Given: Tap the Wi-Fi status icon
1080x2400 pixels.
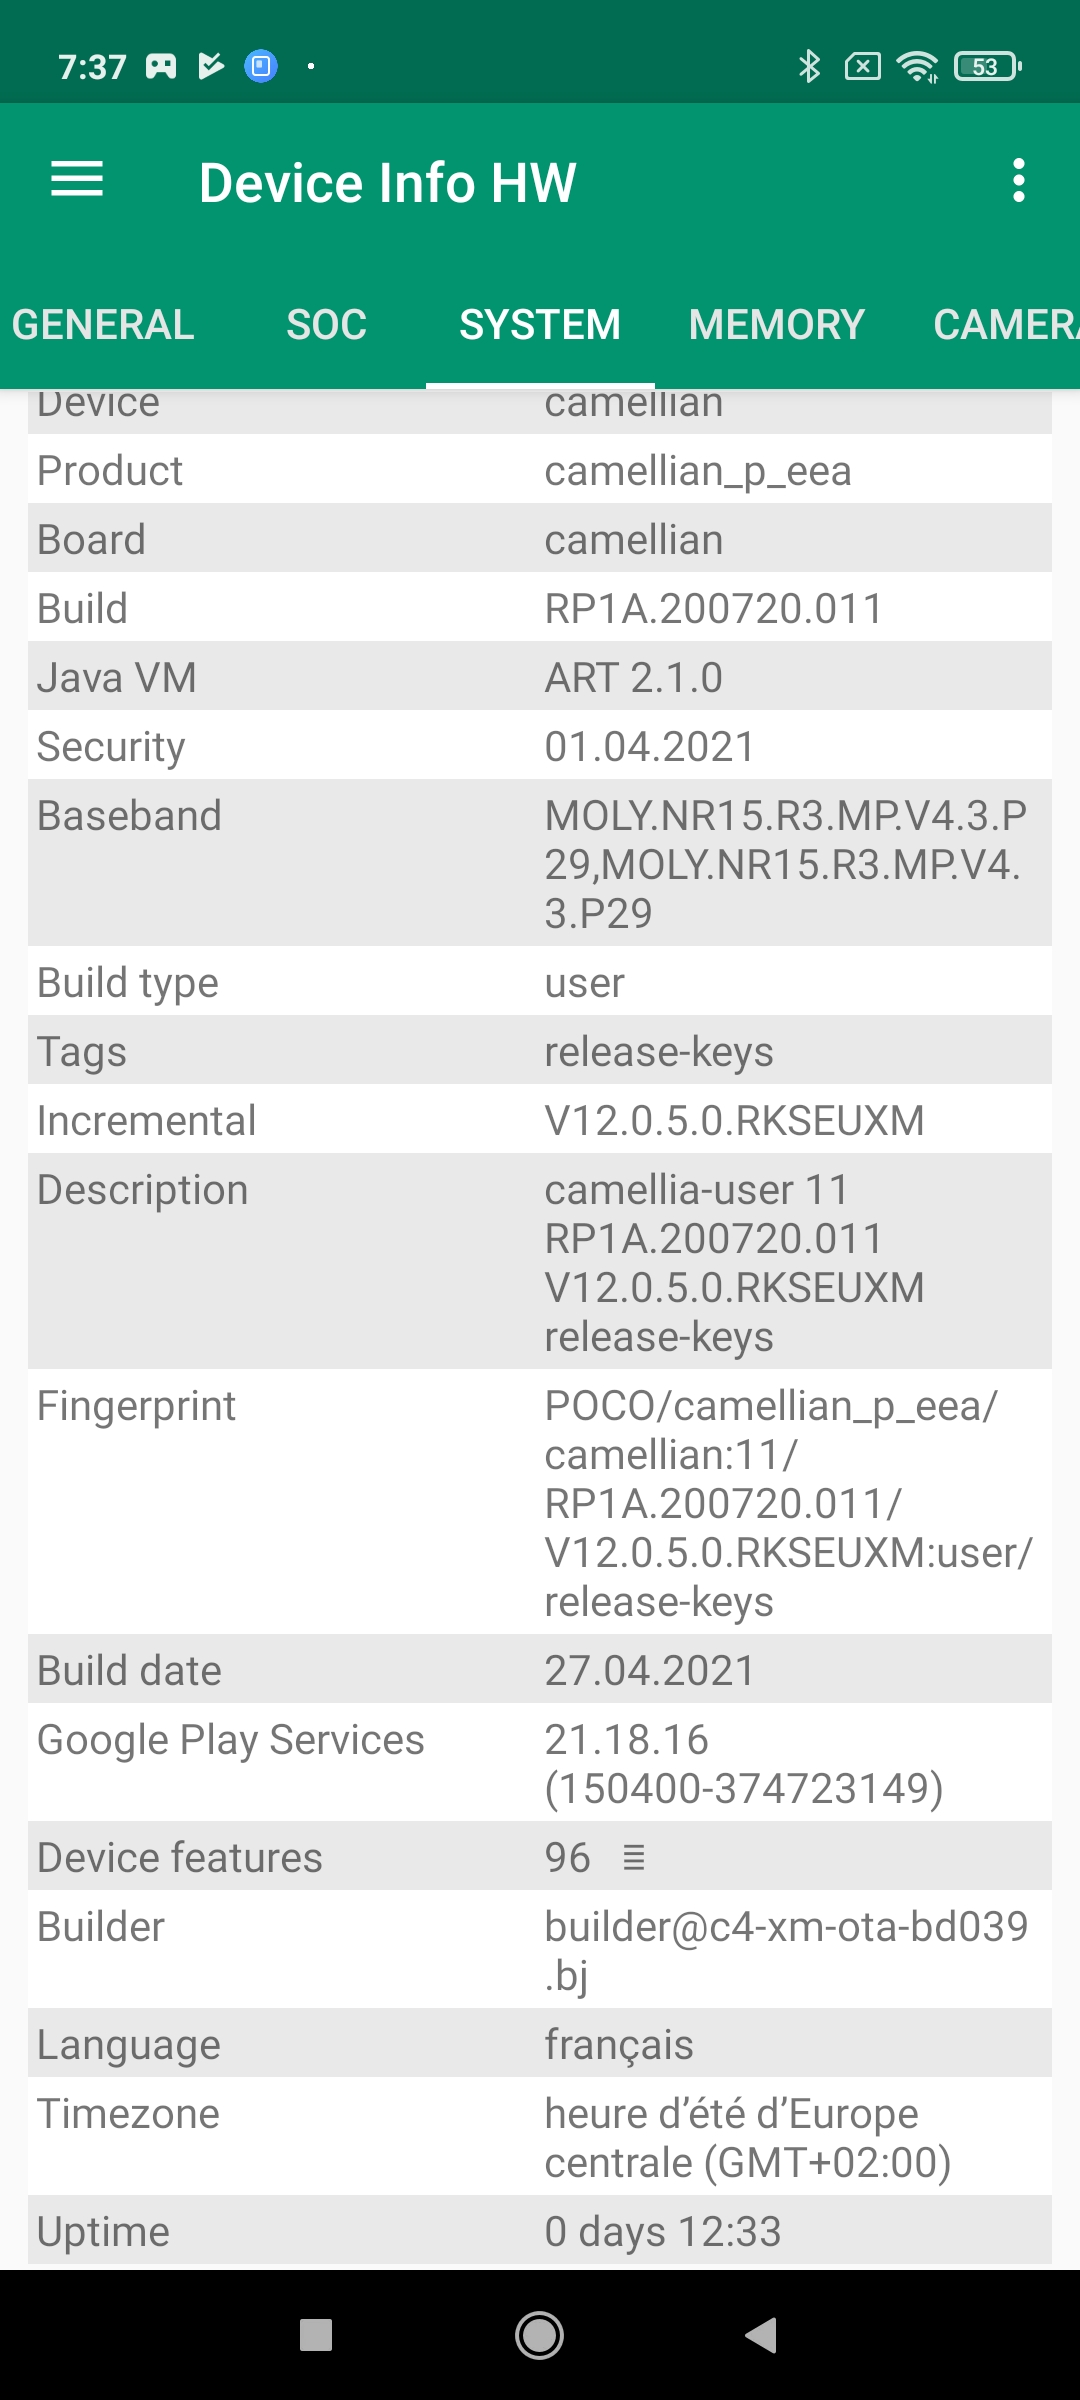Looking at the screenshot, I should pyautogui.click(x=916, y=67).
